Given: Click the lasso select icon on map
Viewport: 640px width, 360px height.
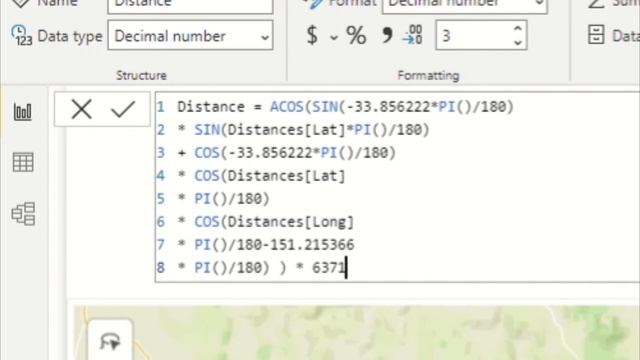Looking at the screenshot, I should pos(110,341).
